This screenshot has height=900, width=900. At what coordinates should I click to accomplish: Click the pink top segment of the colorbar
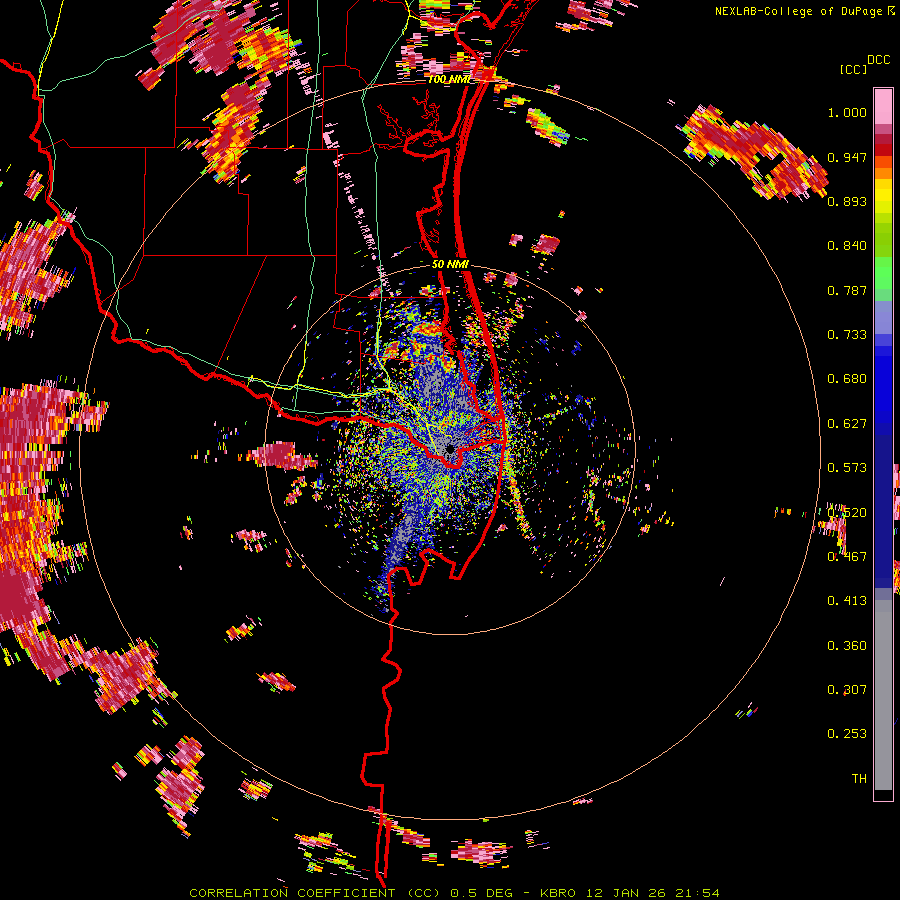(x=883, y=106)
